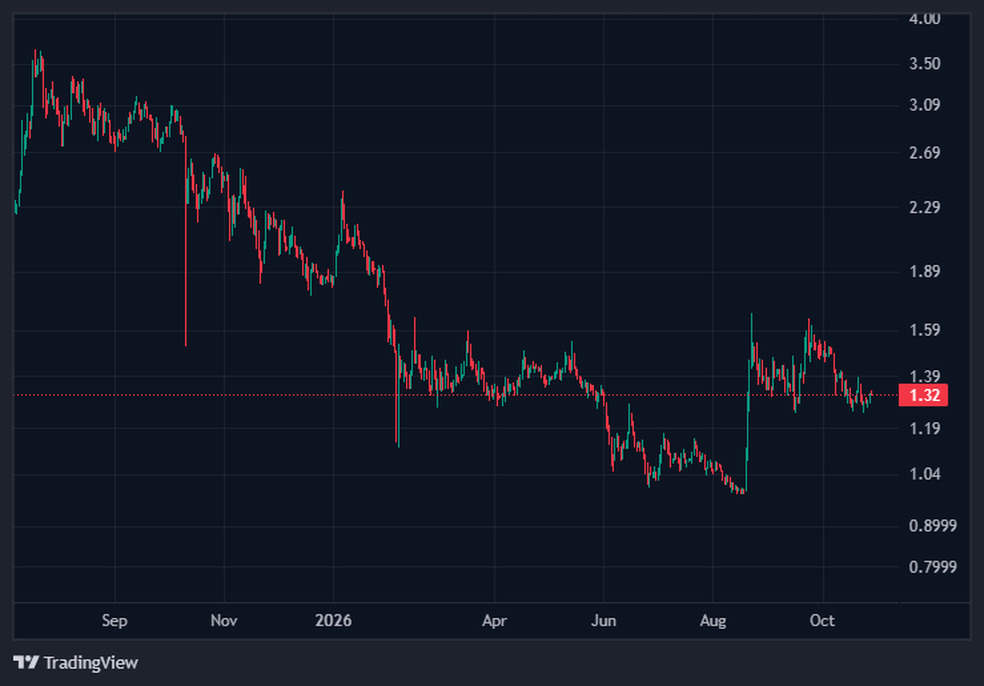Select the current price label 1.32
984x686 pixels.
point(923,395)
